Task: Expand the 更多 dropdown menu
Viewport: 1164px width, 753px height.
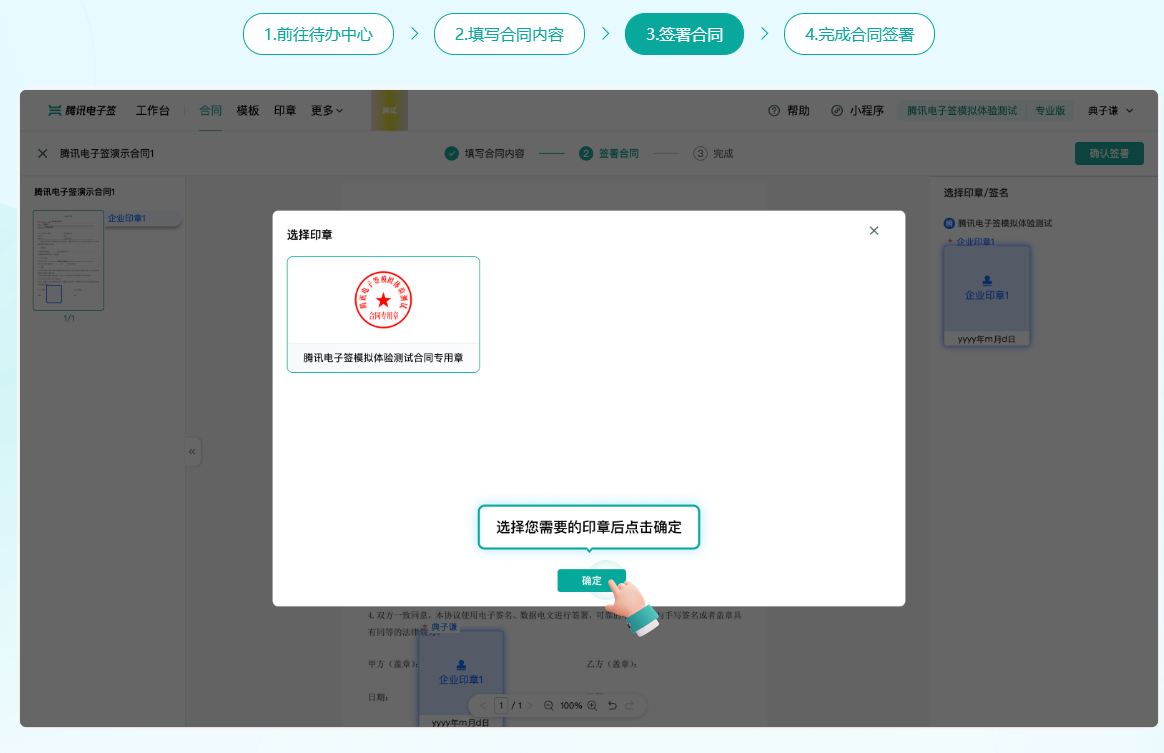Action: point(325,110)
